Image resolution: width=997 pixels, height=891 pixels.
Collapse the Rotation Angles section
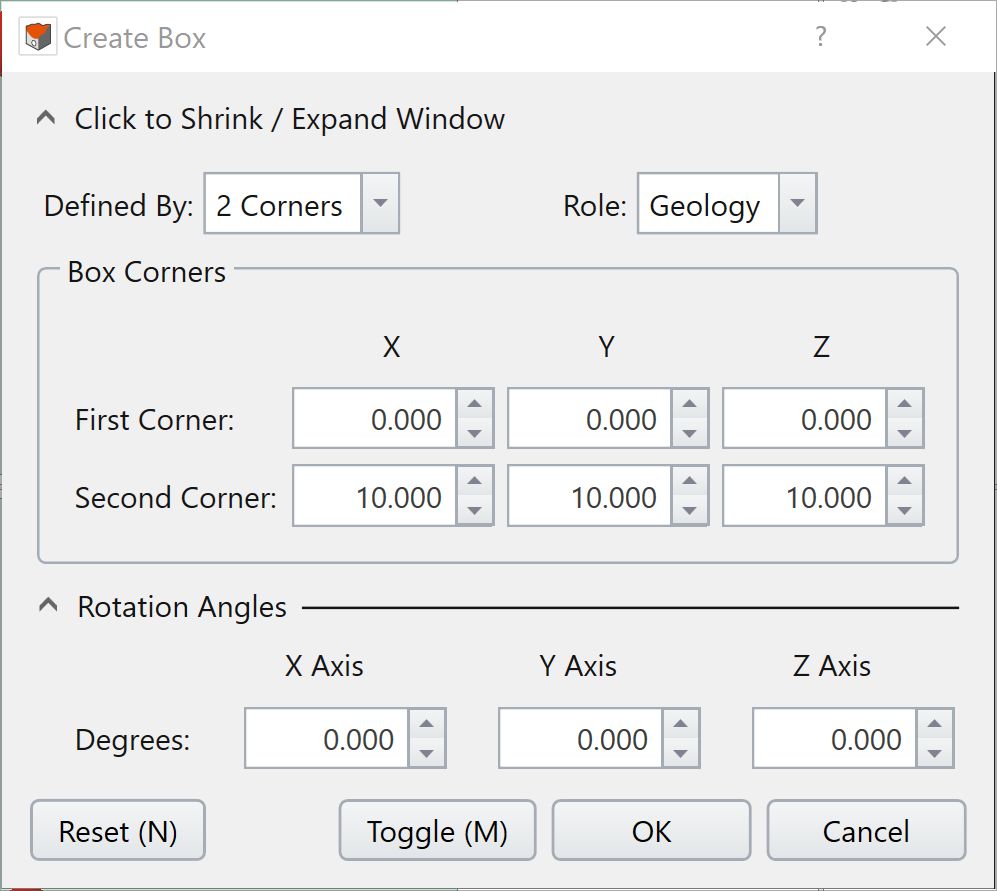point(48,605)
